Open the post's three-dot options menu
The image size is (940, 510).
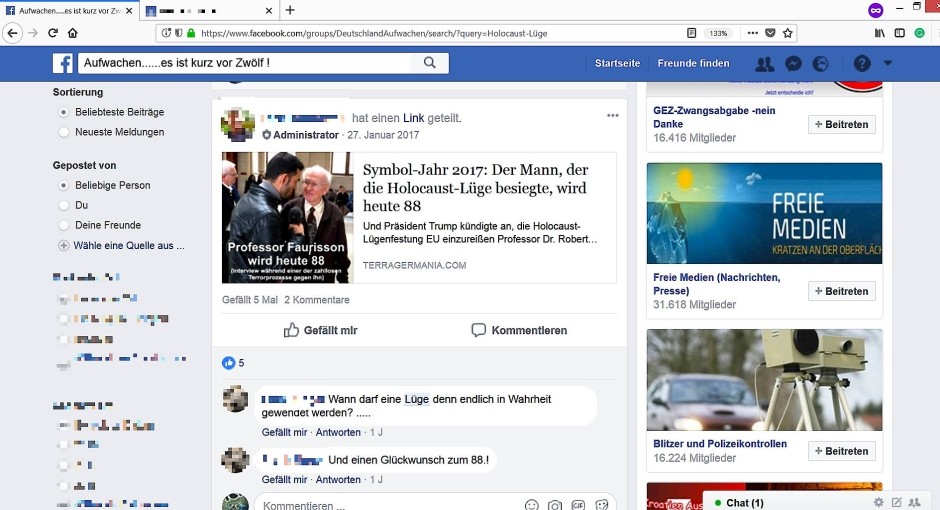[x=613, y=116]
